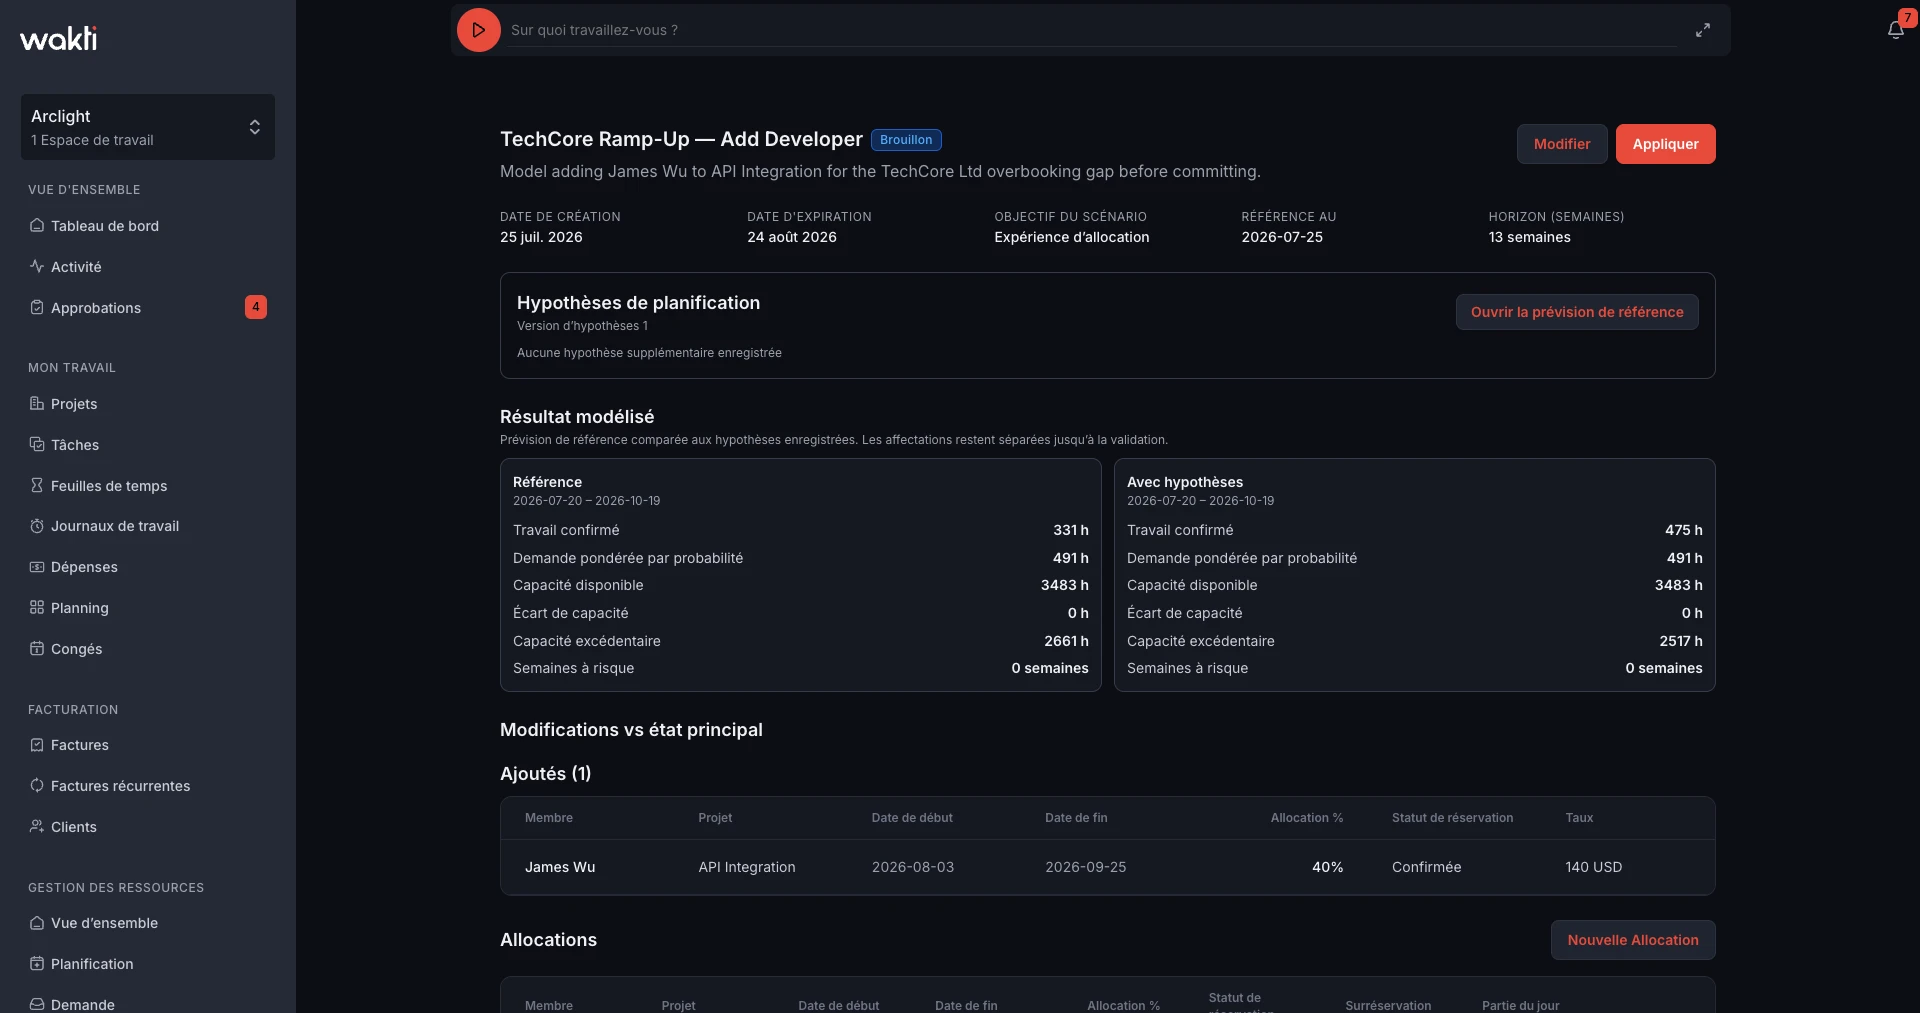The width and height of the screenshot is (1920, 1013).
Task: Click the 331 h confirmed work value
Action: pyautogui.click(x=1070, y=530)
